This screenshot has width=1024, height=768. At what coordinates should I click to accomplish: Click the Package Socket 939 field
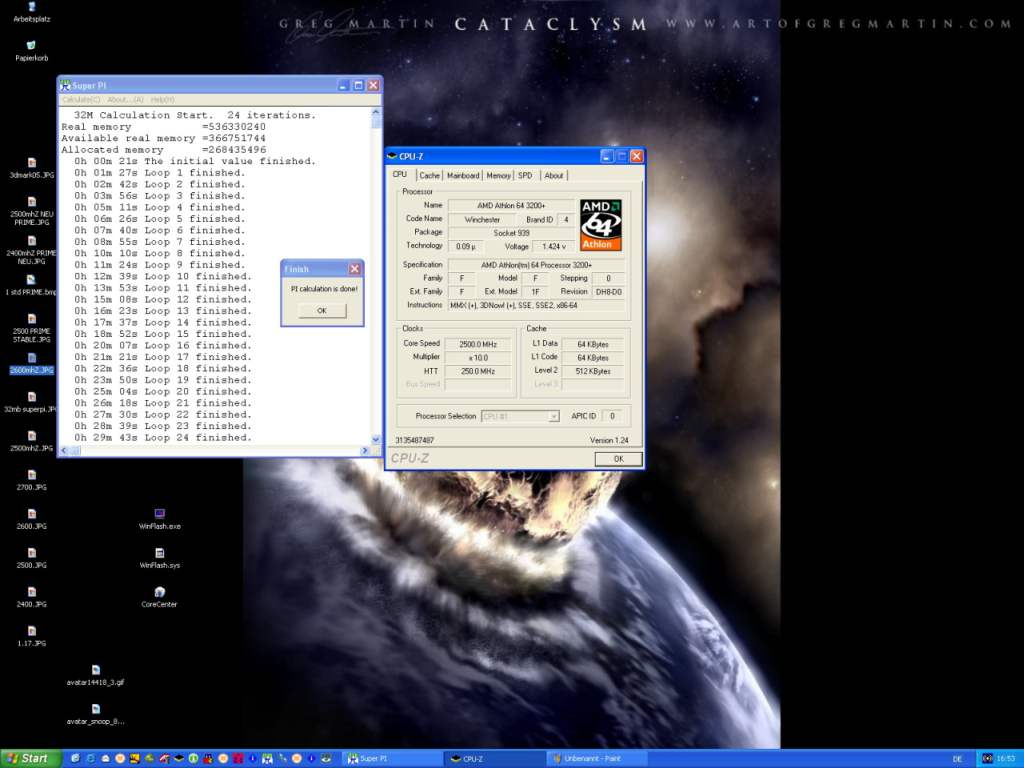511,233
